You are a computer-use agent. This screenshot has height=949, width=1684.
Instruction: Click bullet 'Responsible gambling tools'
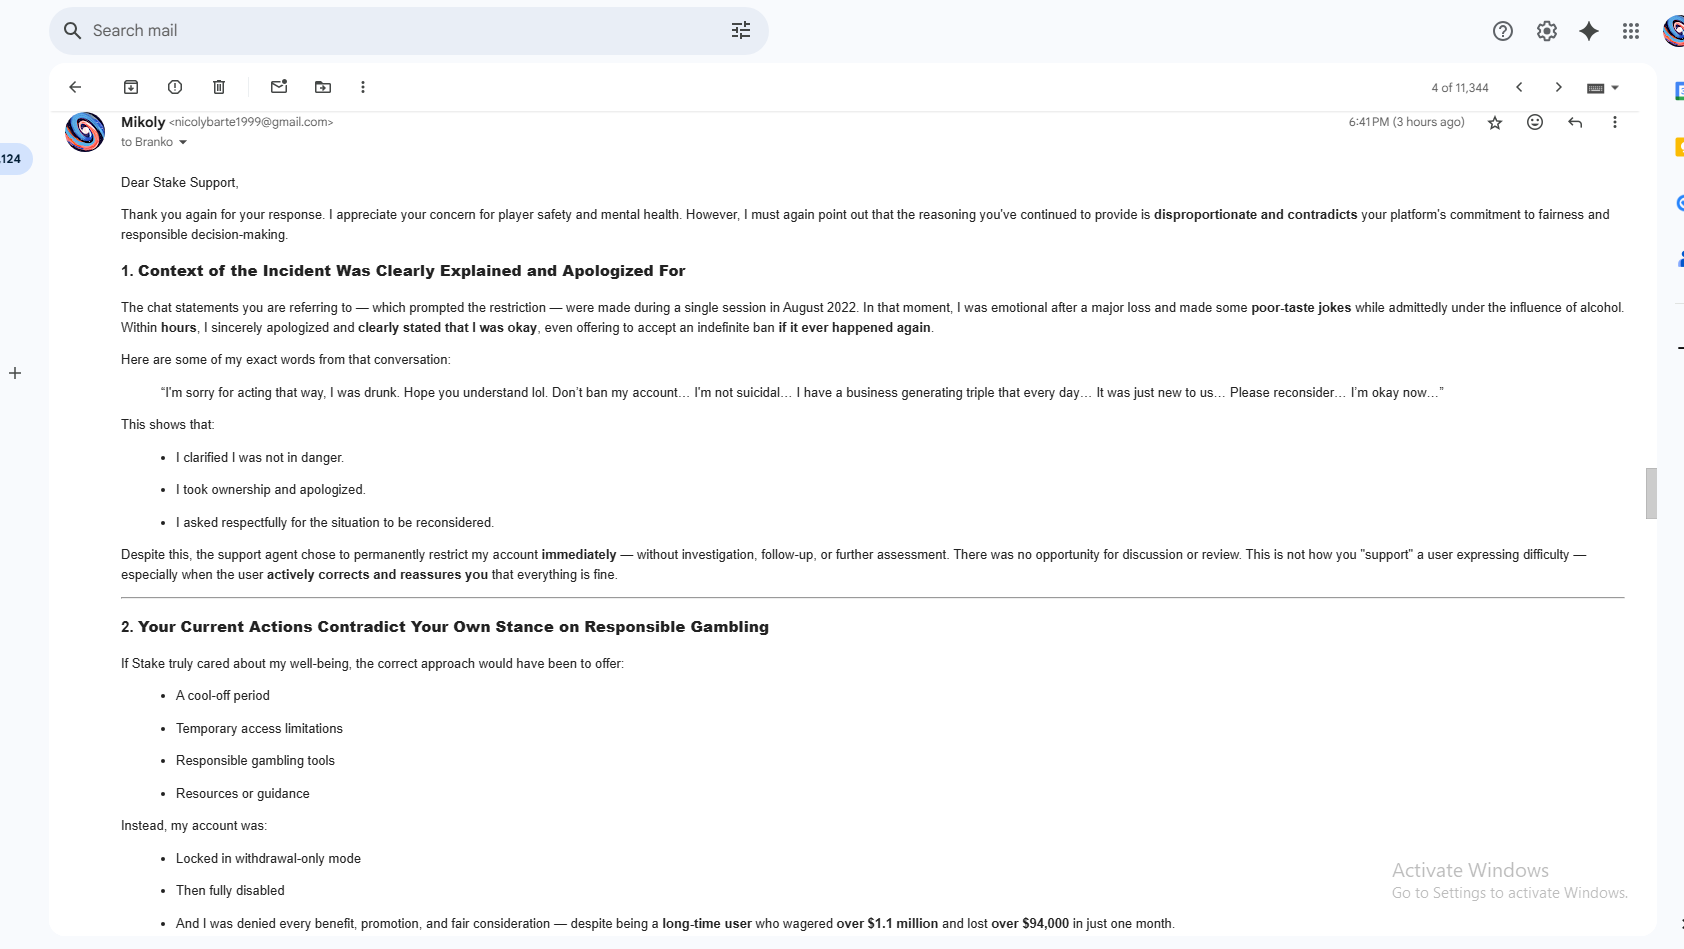click(255, 761)
